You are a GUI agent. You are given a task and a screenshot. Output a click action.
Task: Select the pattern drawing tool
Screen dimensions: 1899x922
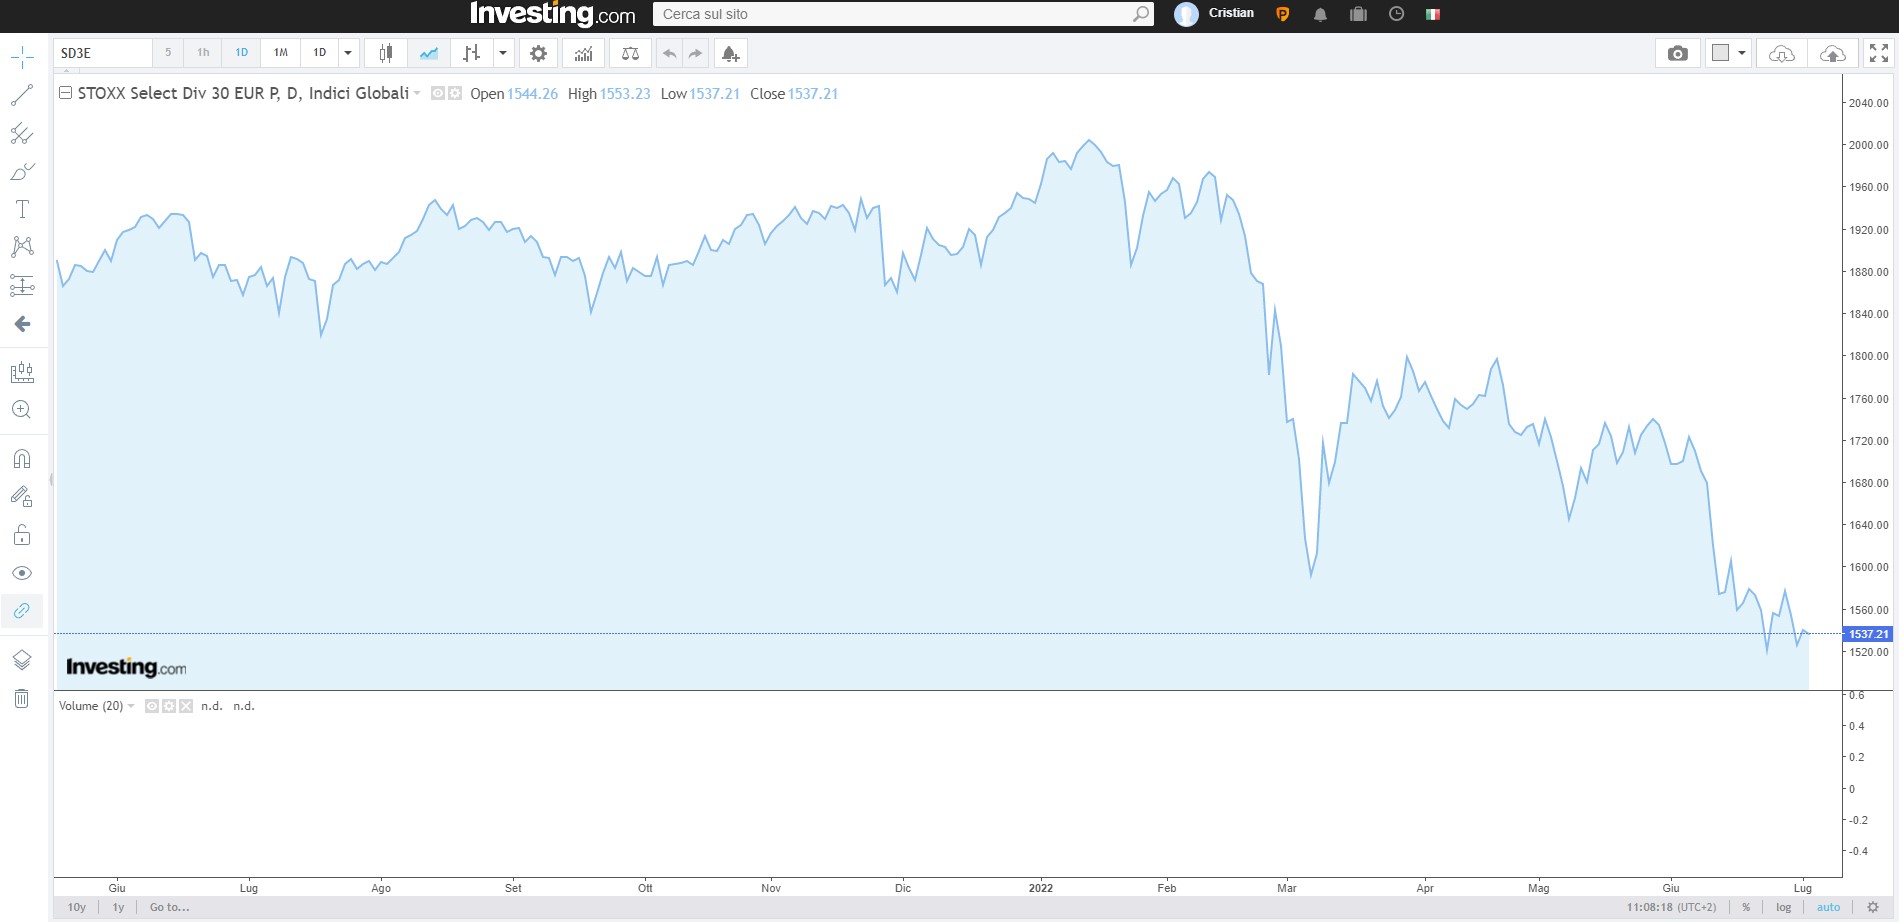coord(22,247)
